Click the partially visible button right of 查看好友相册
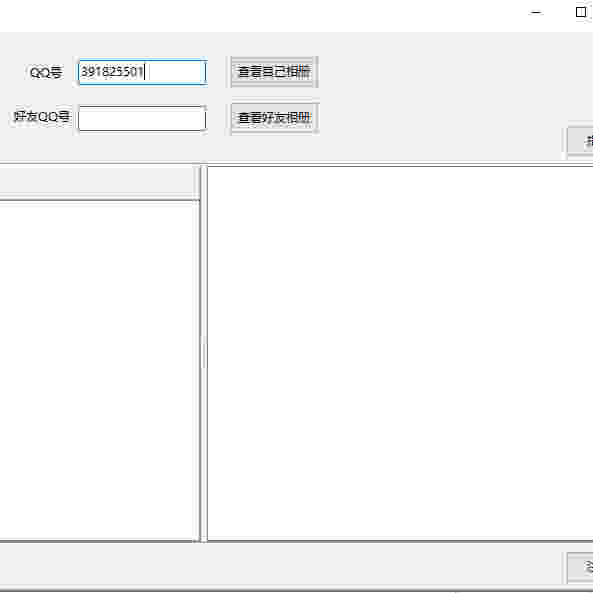Image resolution: width=593 pixels, height=593 pixels. click(580, 141)
